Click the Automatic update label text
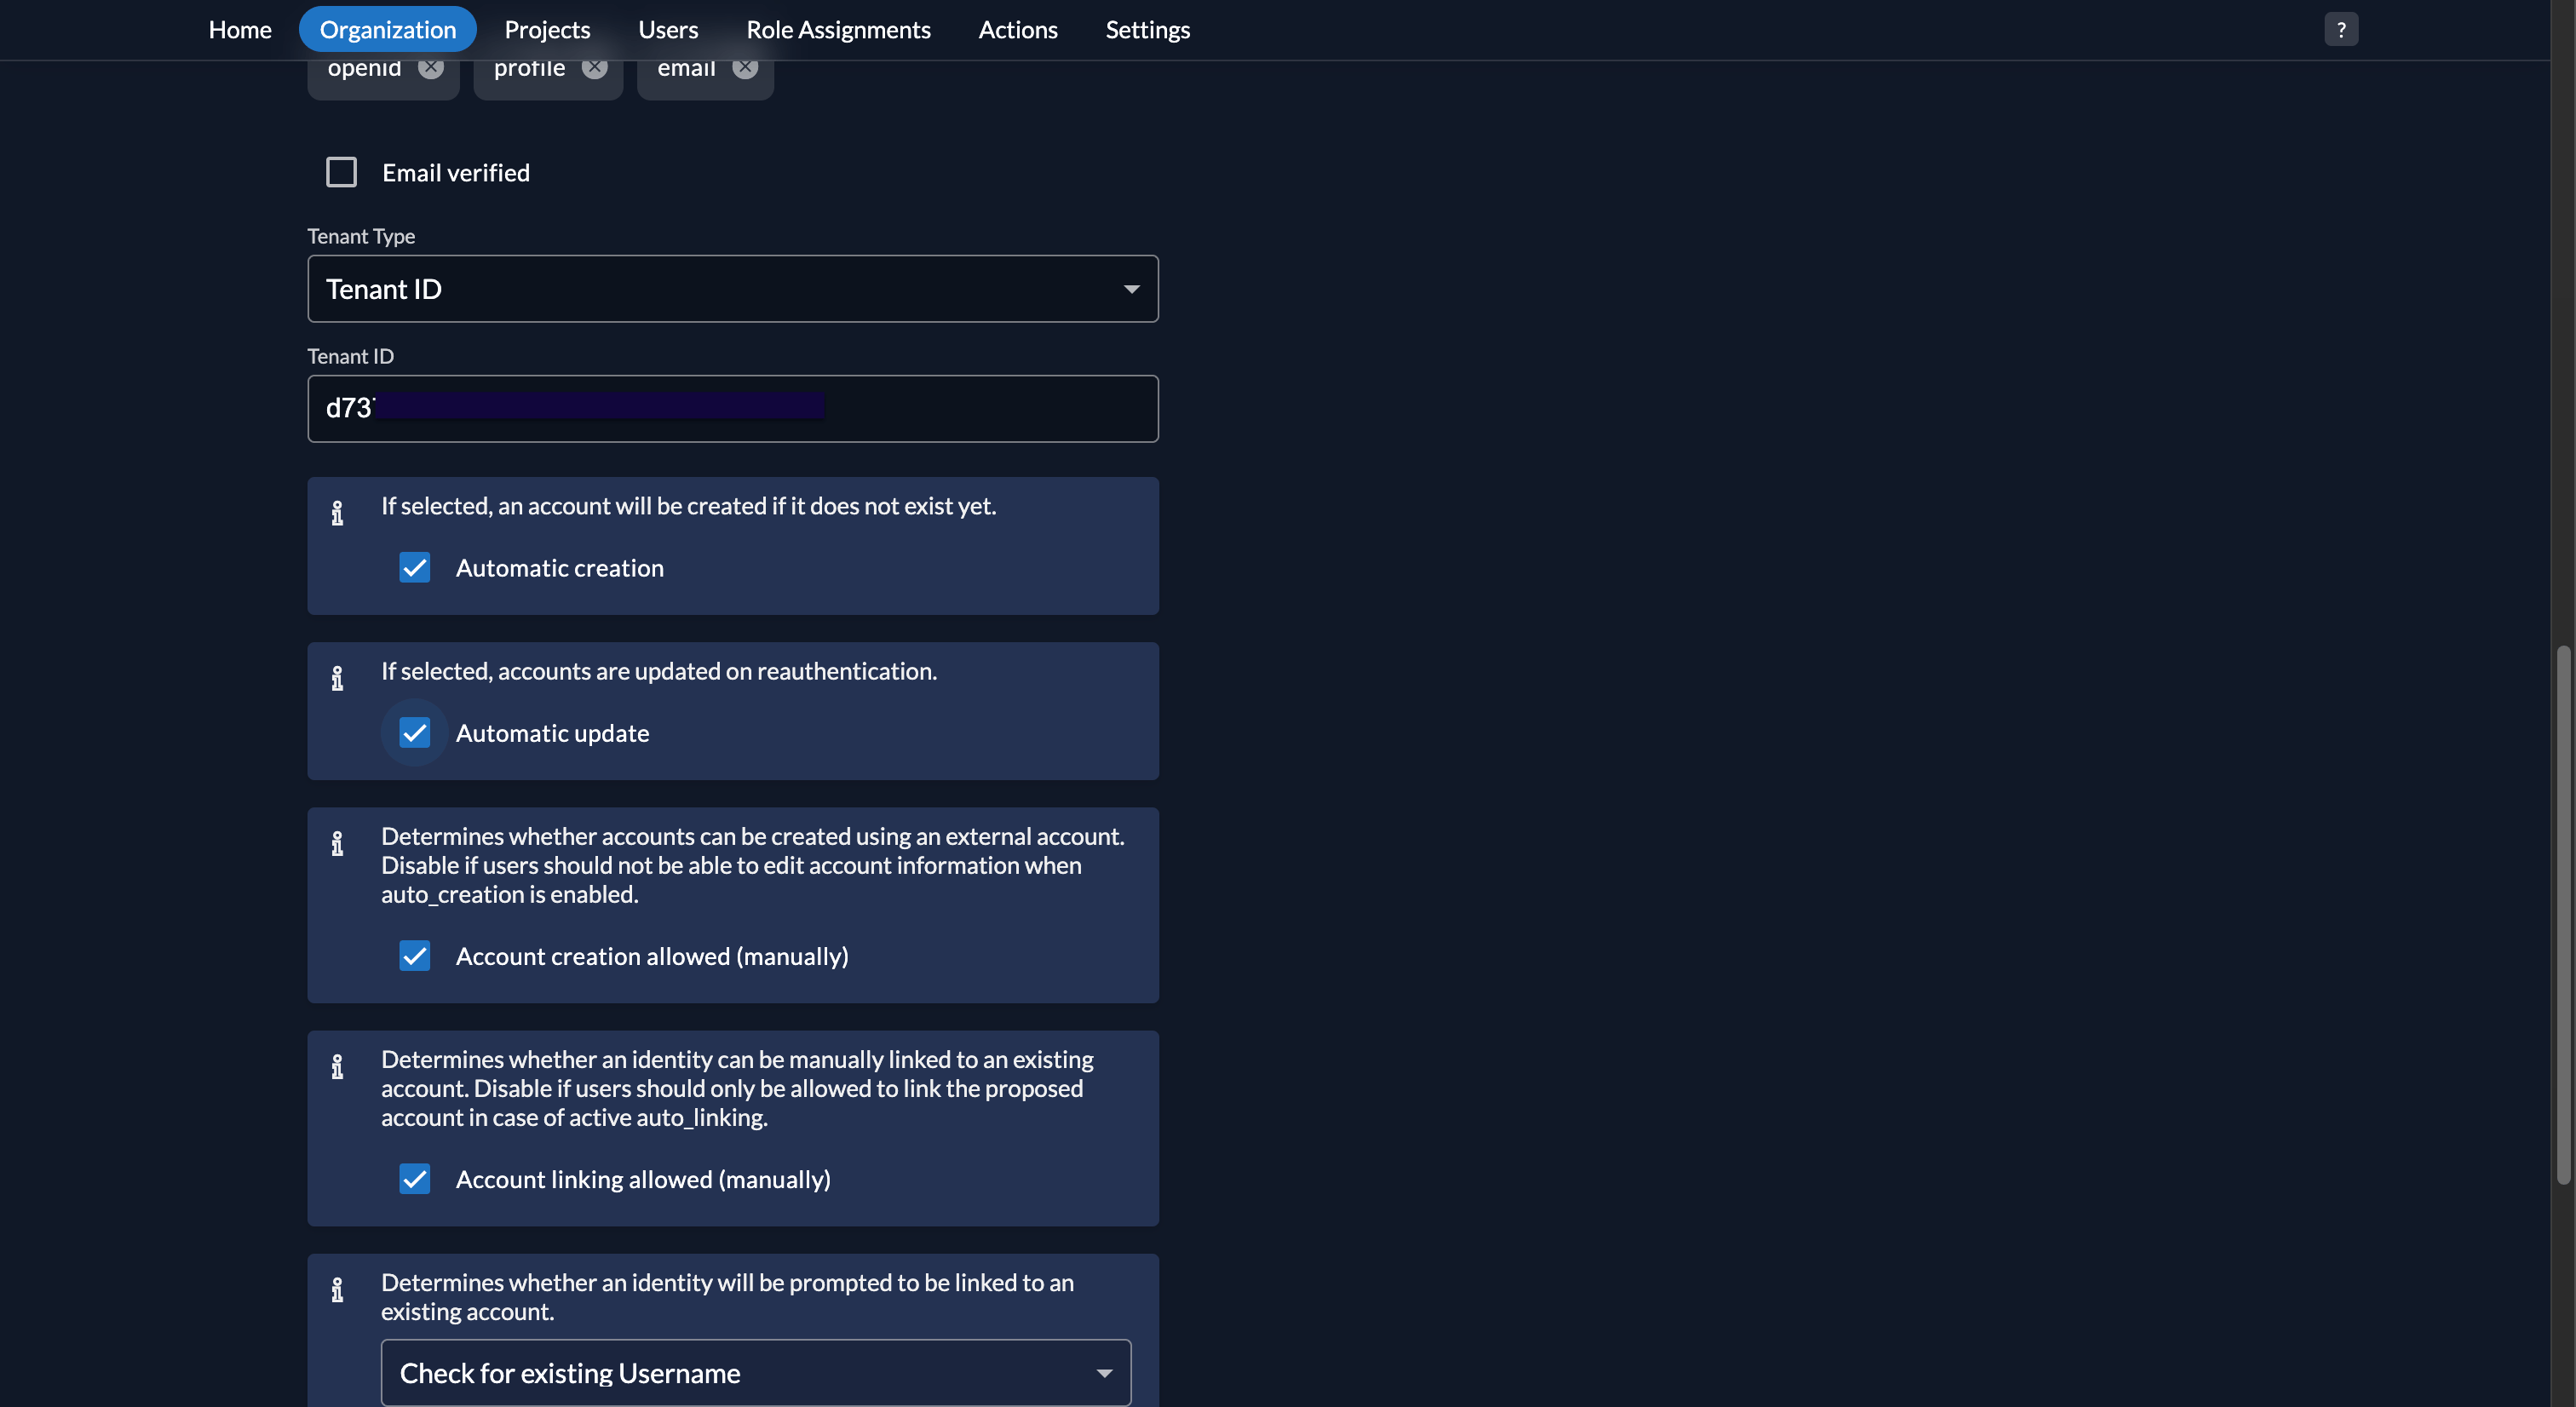The image size is (2576, 1407). click(552, 733)
